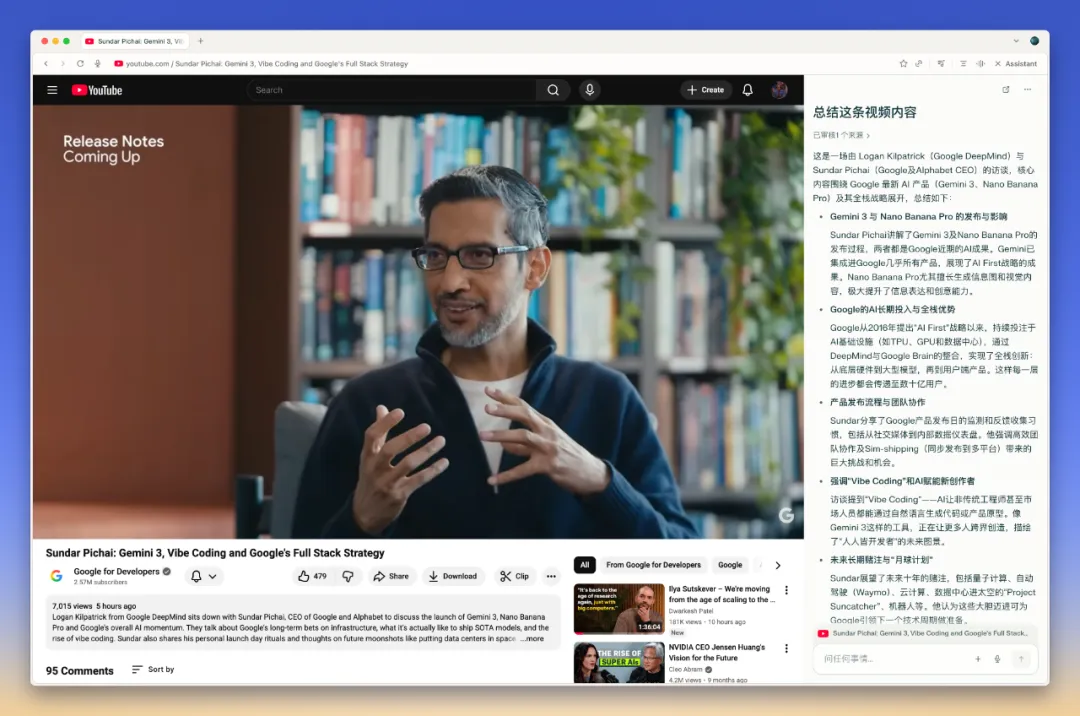
Task: Open YouTube notifications bell in header
Action: (747, 90)
